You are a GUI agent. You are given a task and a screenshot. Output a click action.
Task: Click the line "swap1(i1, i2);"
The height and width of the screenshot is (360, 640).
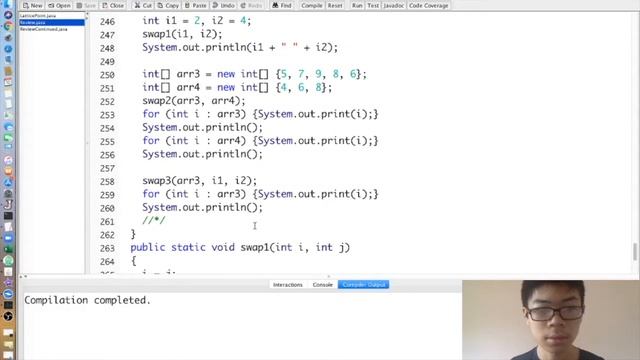pos(182,34)
